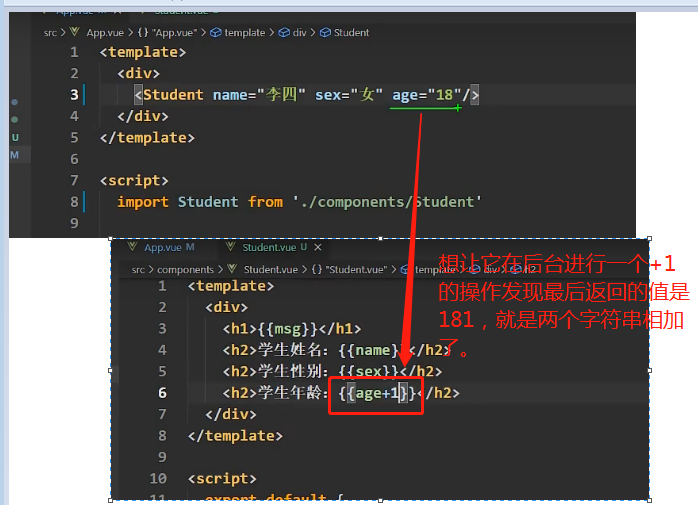The height and width of the screenshot is (505, 698).
Task: Open Student.vue breadcrumb segment
Action: point(271,269)
